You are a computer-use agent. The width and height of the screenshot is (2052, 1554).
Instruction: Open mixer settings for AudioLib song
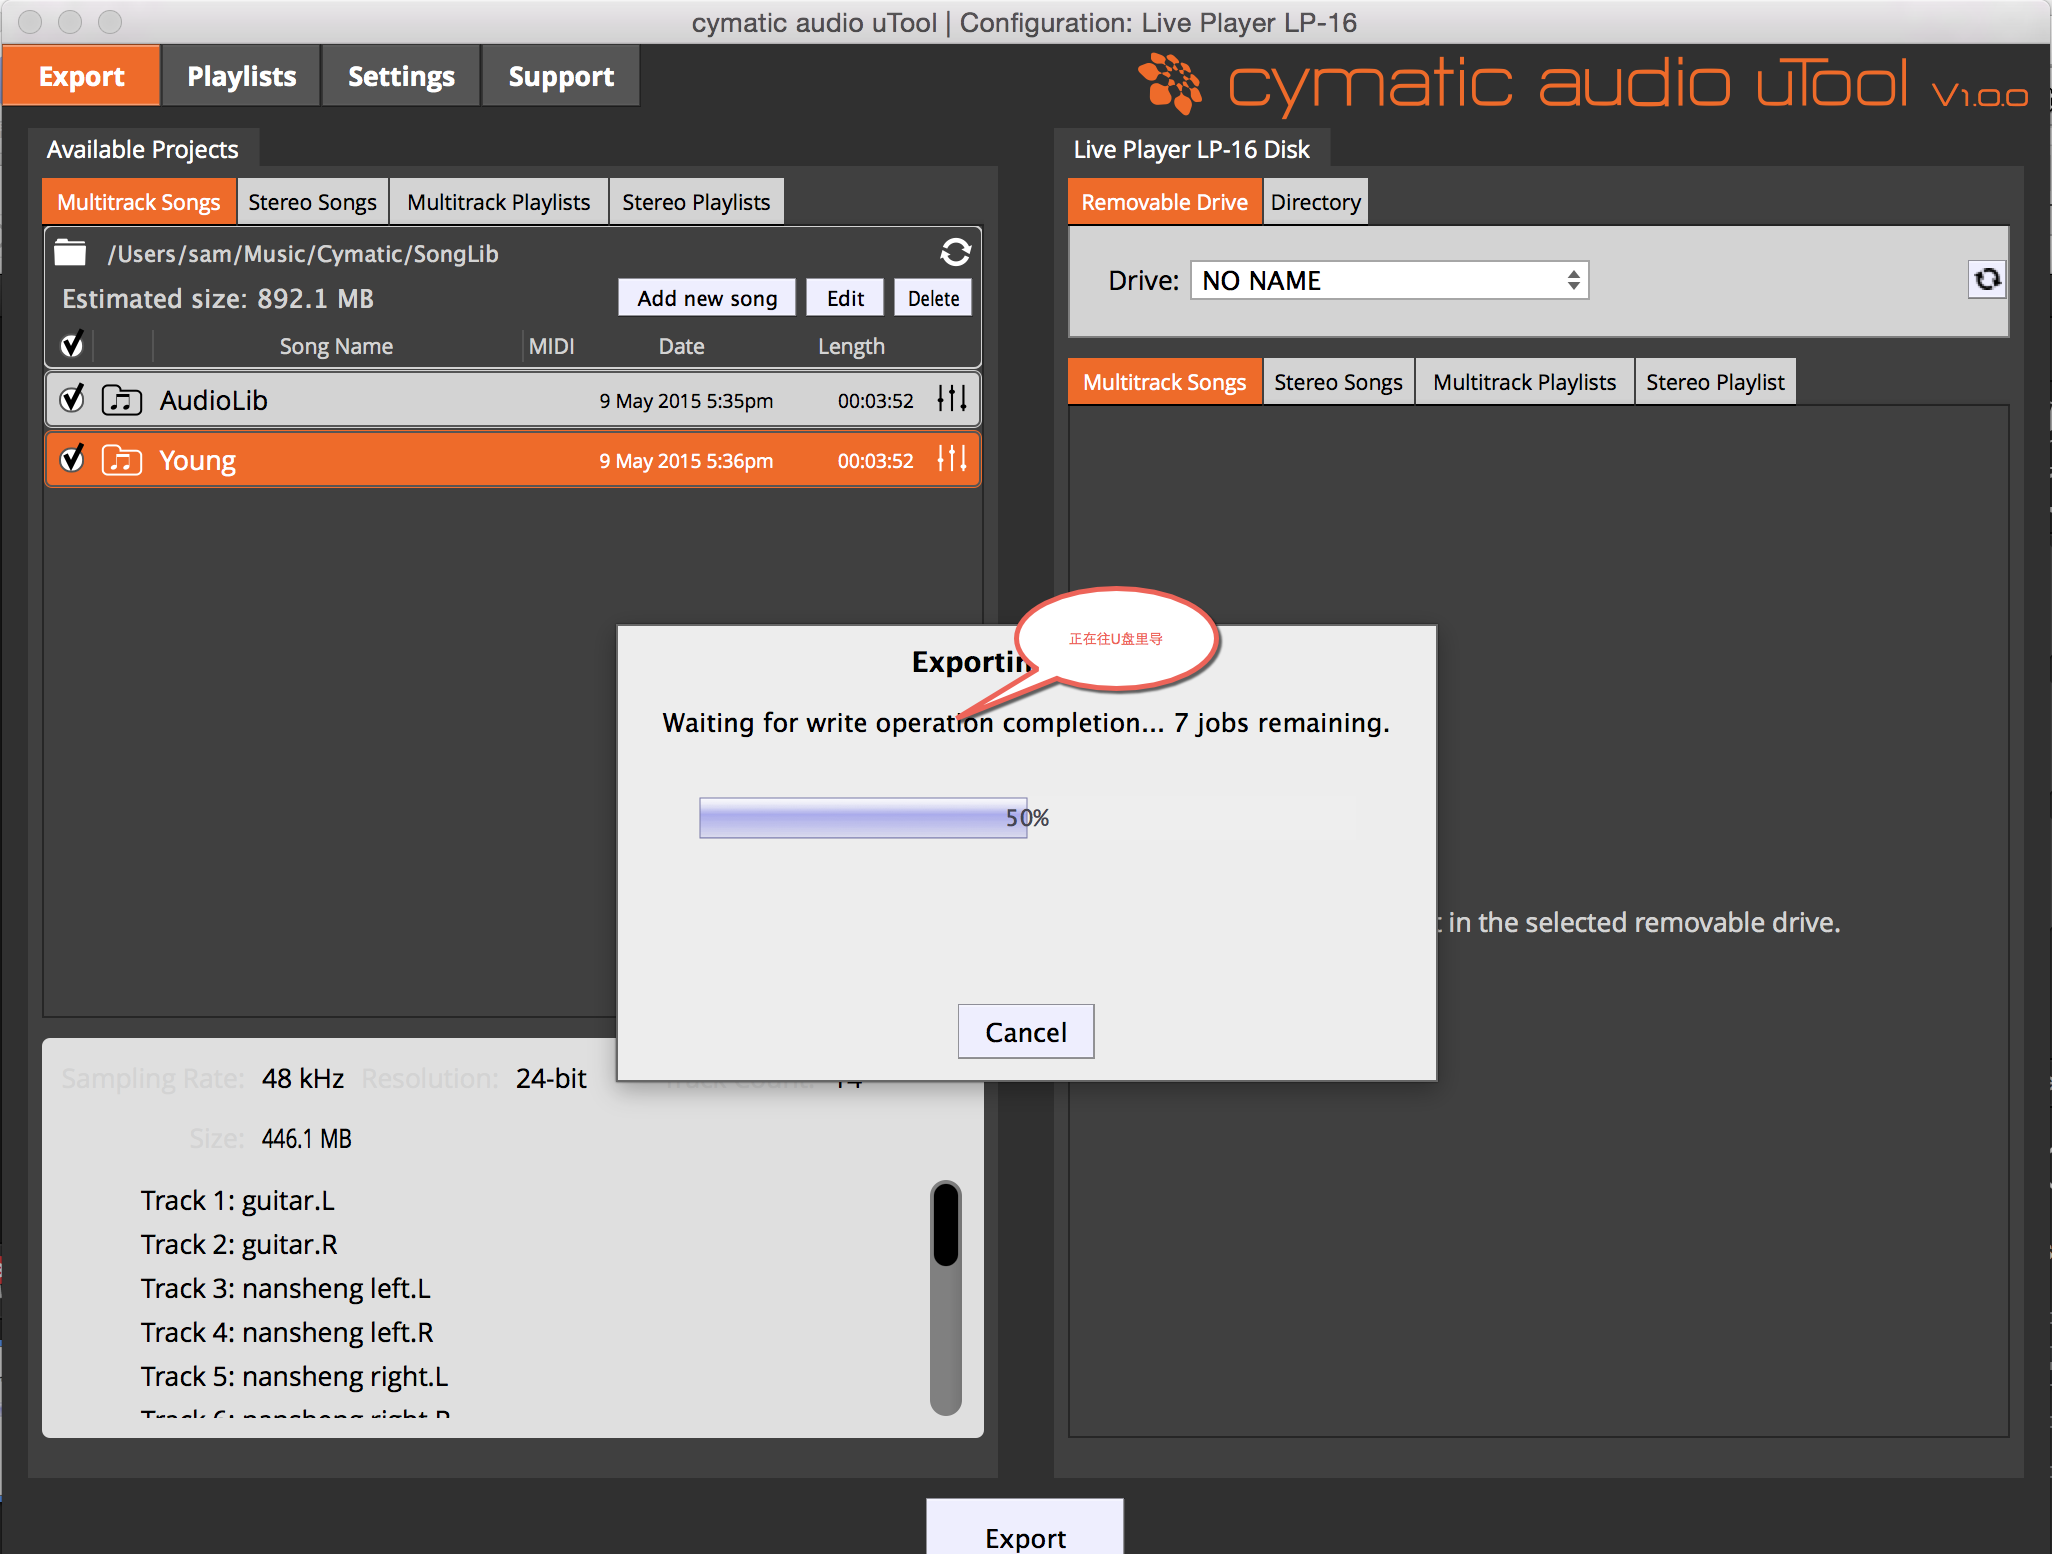tap(952, 399)
